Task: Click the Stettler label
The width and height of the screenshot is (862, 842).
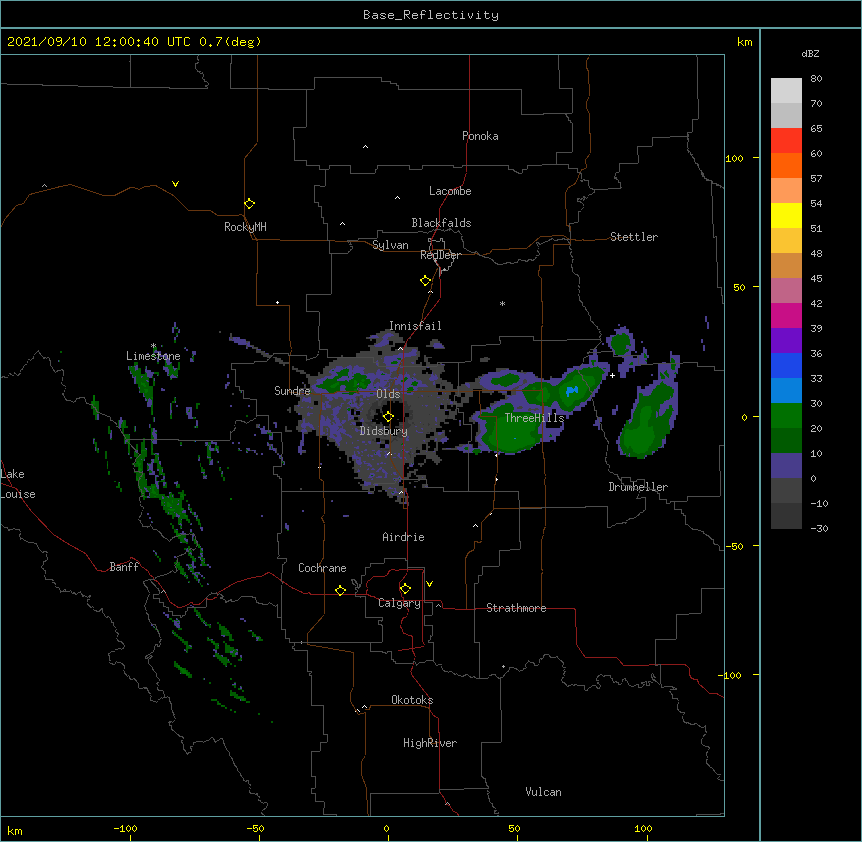Action: click(x=634, y=237)
